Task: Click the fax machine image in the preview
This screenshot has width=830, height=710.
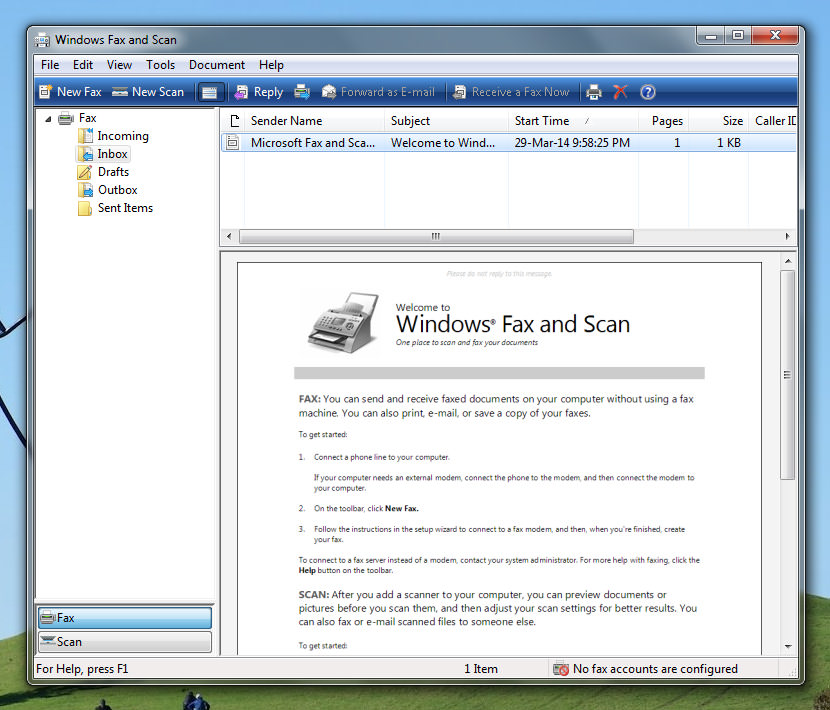Action: point(345,322)
